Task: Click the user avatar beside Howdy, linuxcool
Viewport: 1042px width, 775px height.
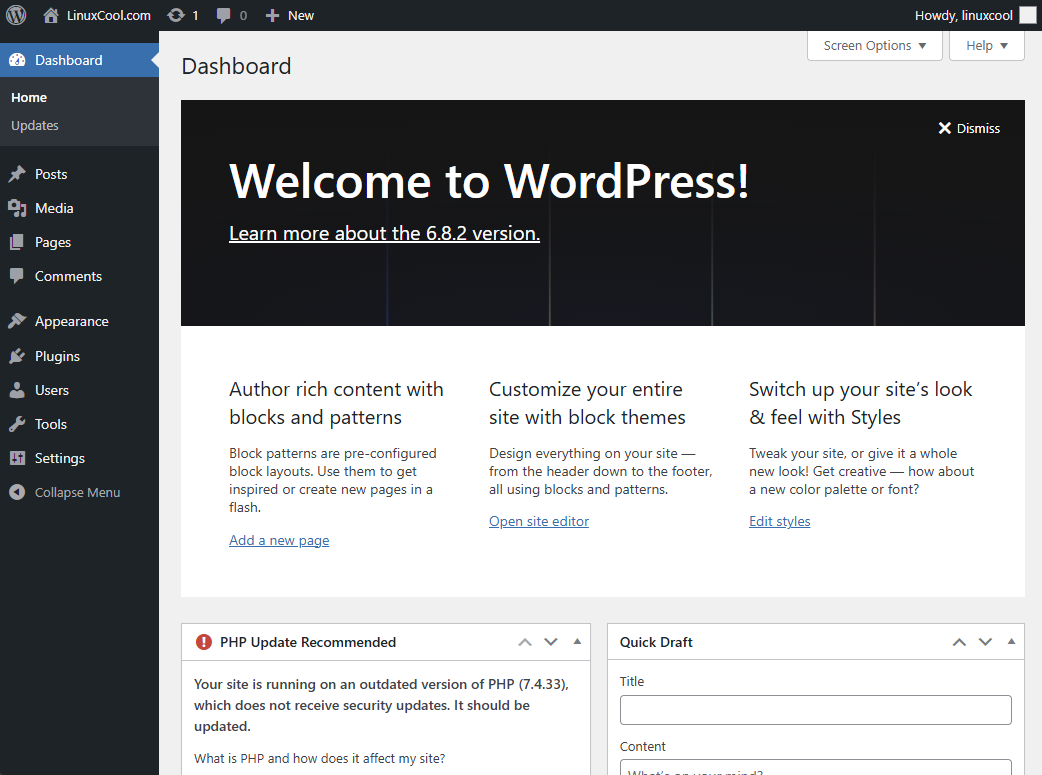Action: click(x=1027, y=15)
